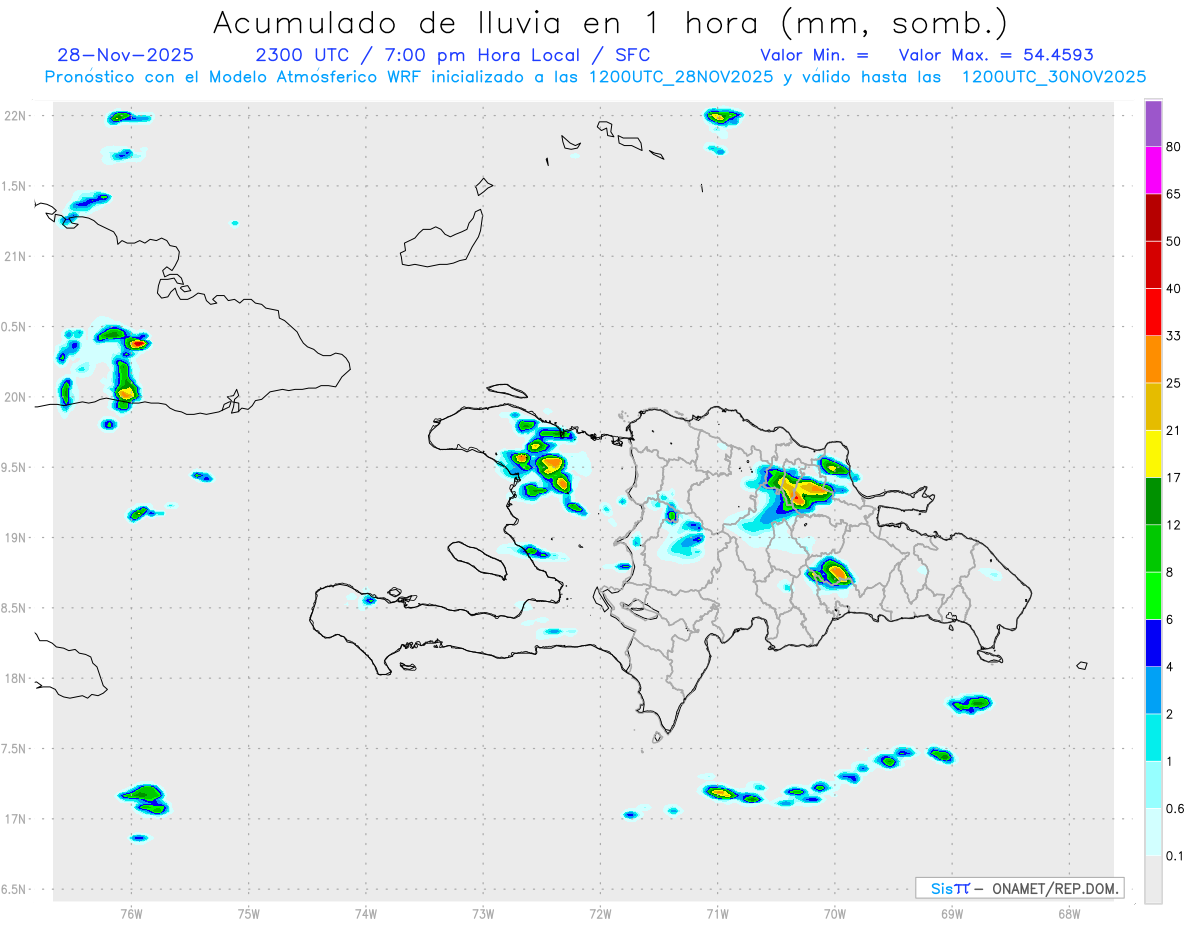Click the legend value '33'

pyautogui.click(x=1174, y=336)
